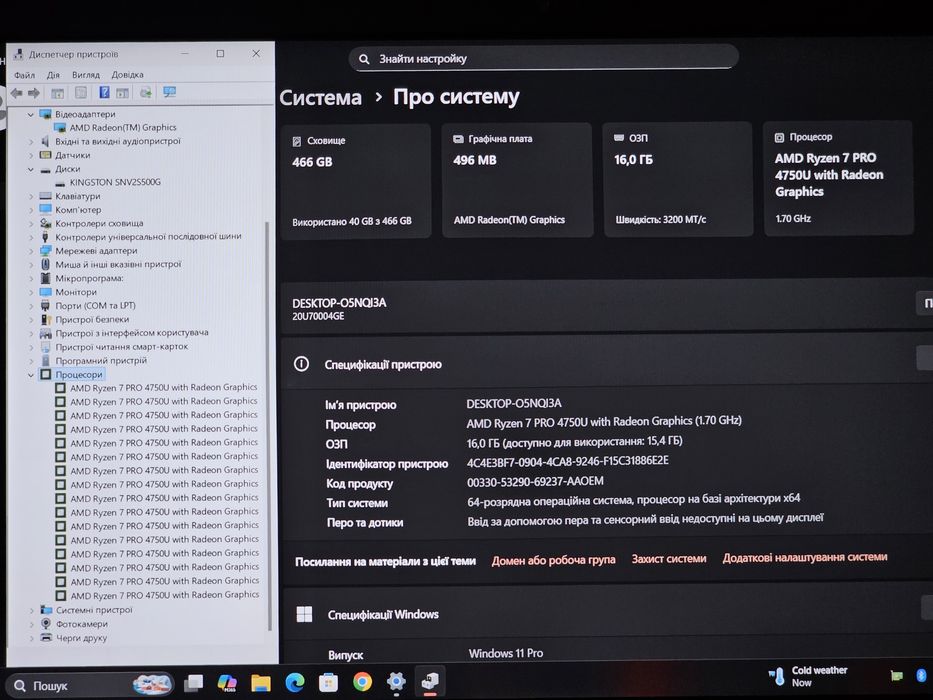Expand the Датчики node
Image resolution: width=933 pixels, height=700 pixels.
coord(31,155)
